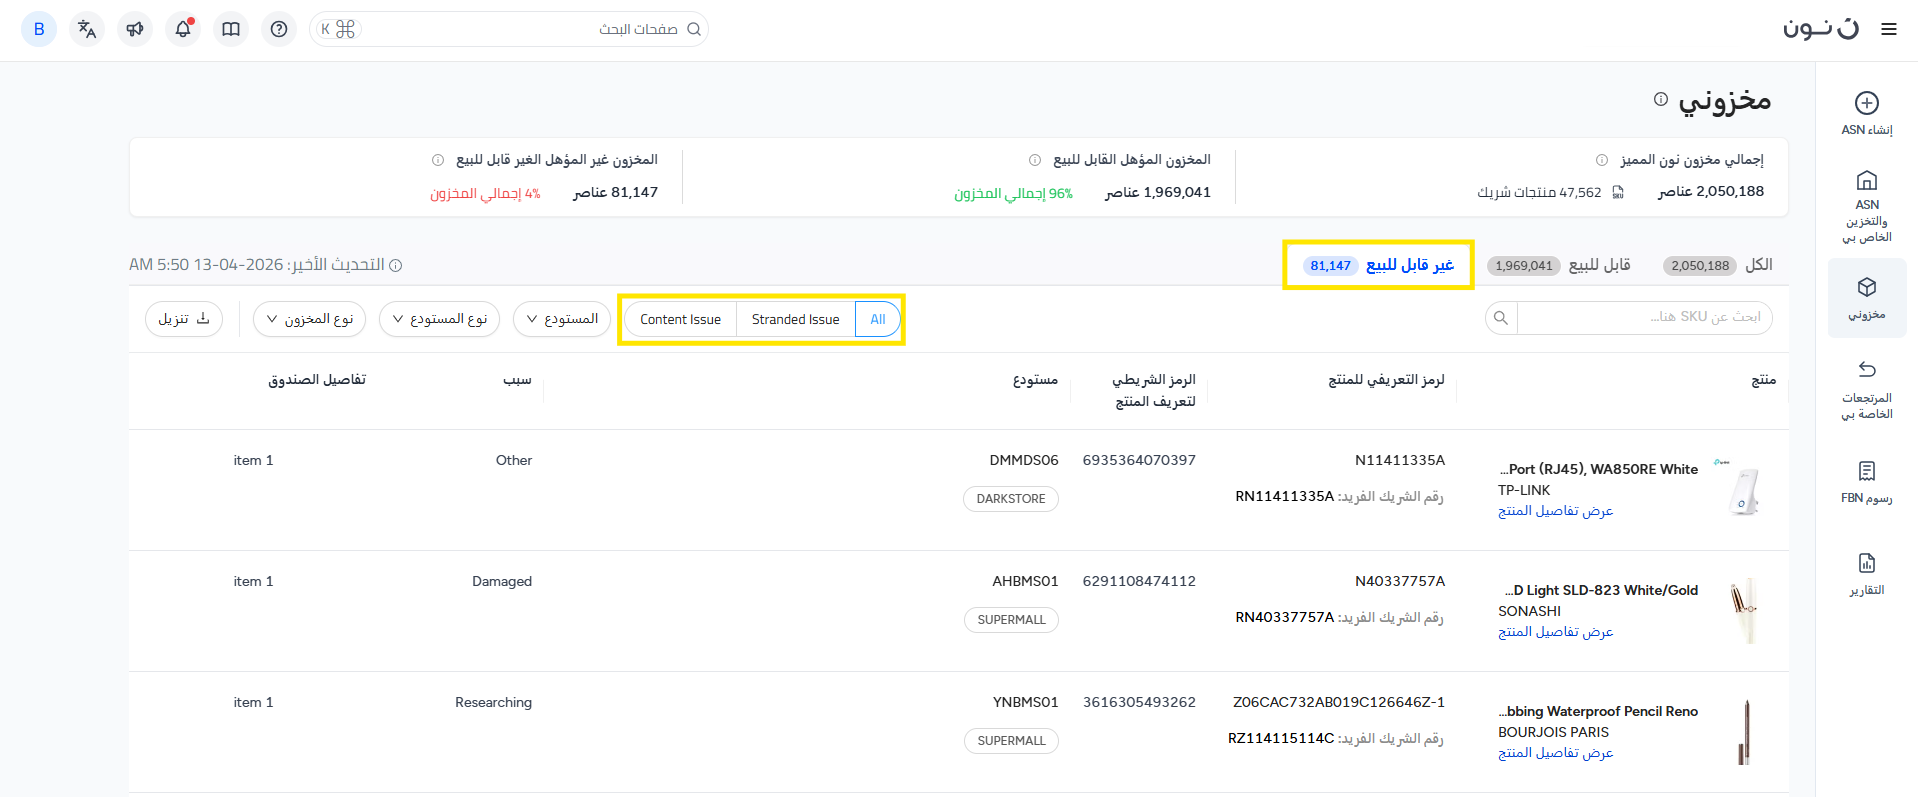Image resolution: width=1918 pixels, height=797 pixels.
Task: Click the SONASHI product thumbnail
Action: (1743, 611)
